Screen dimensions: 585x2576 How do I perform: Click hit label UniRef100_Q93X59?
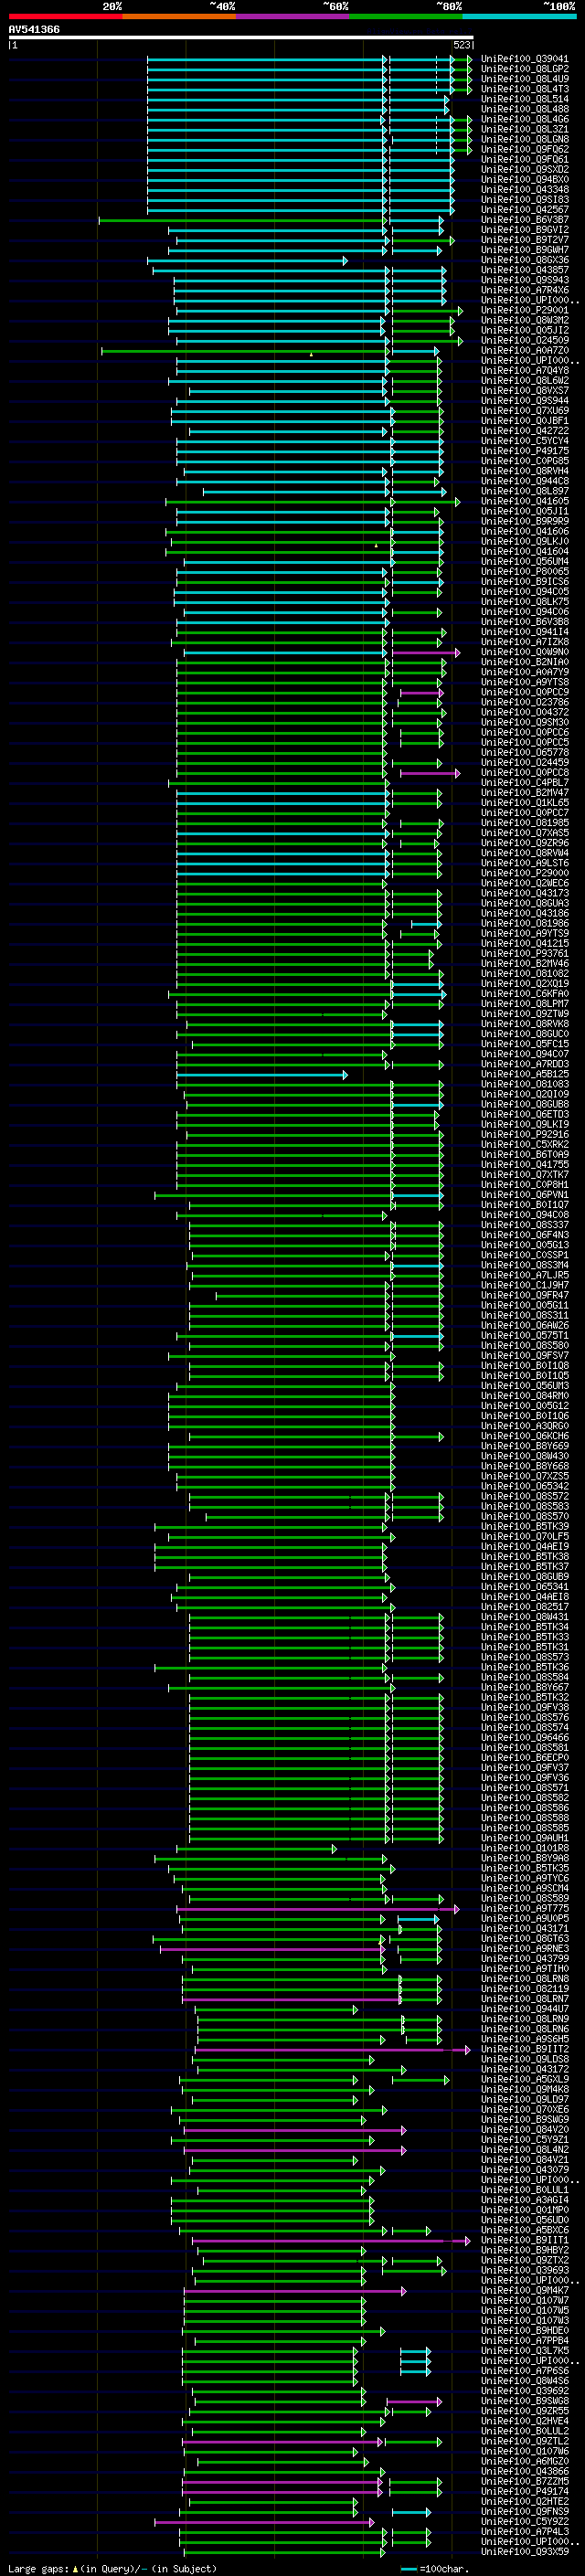pos(525,2552)
